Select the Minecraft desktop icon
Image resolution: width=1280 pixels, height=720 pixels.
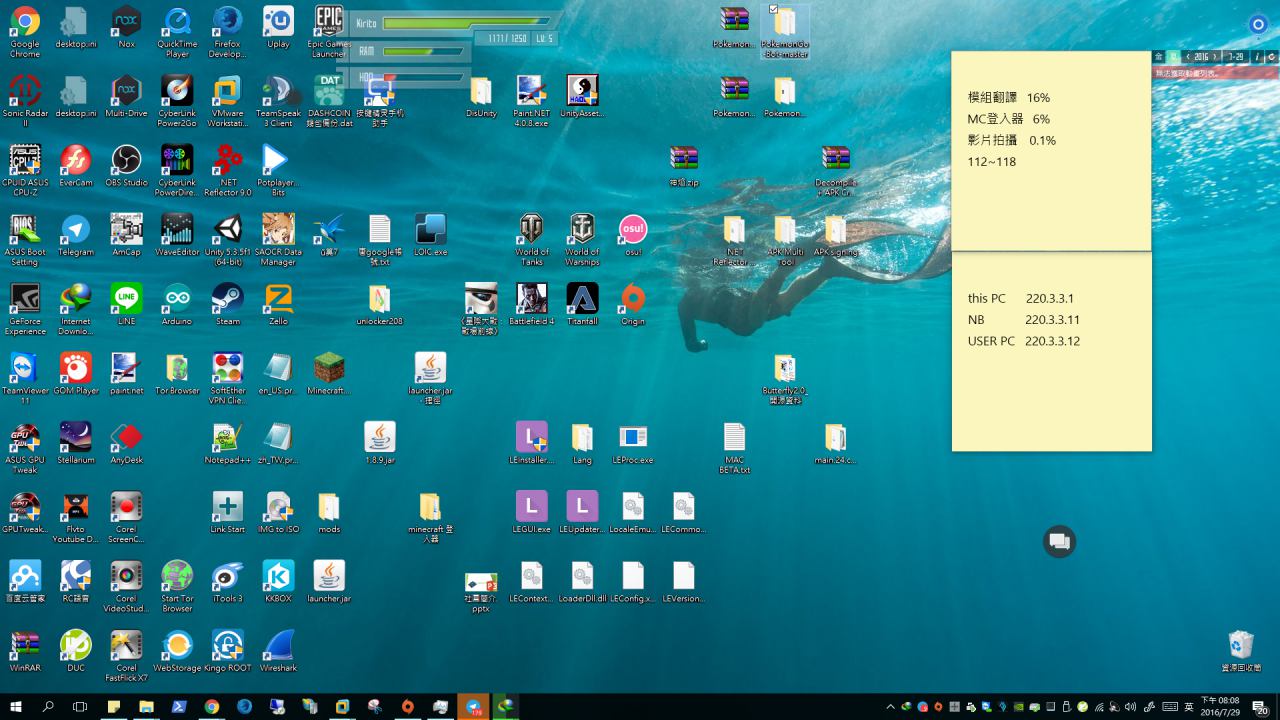click(x=329, y=368)
